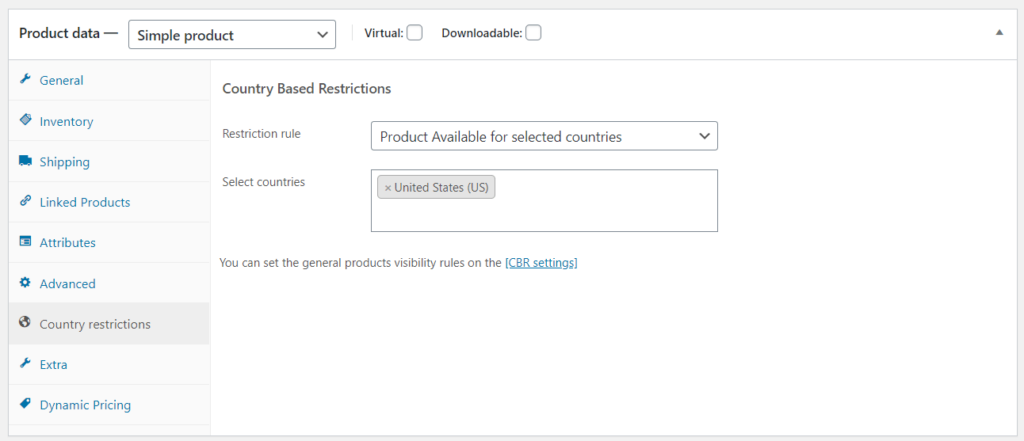Click the Attributes list icon
This screenshot has width=1024, height=441.
click(x=25, y=241)
